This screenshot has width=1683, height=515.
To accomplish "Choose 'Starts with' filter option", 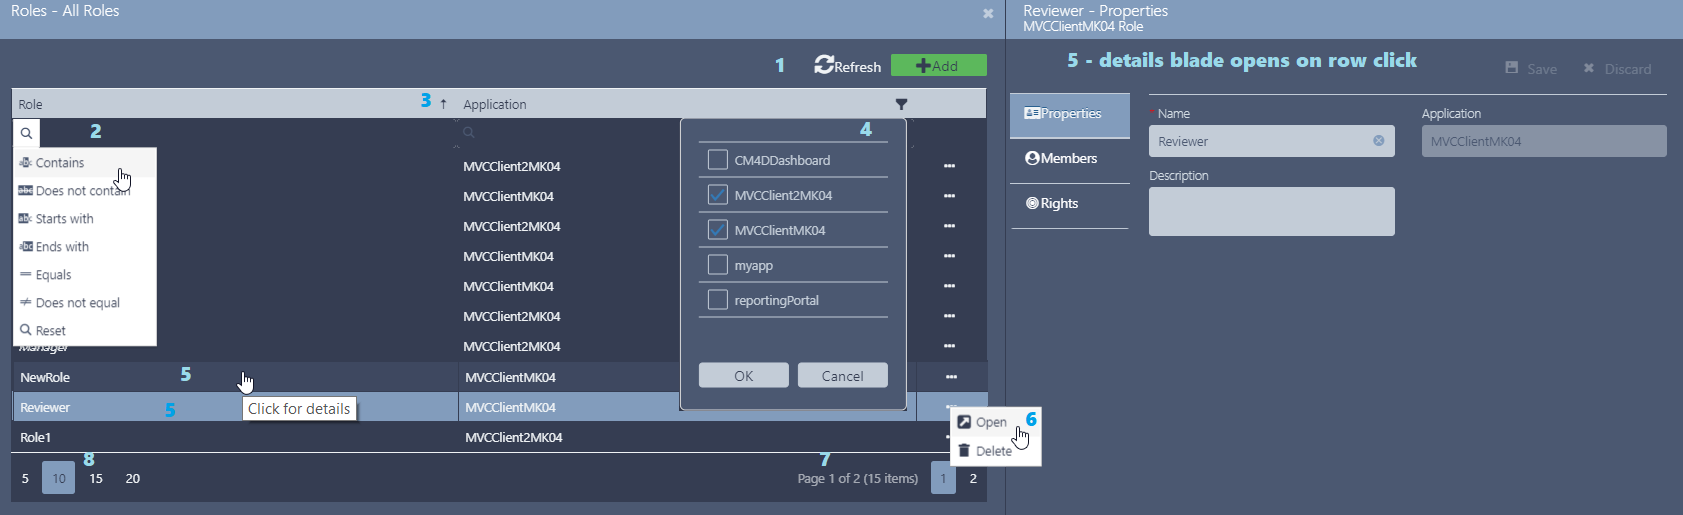I will [64, 219].
